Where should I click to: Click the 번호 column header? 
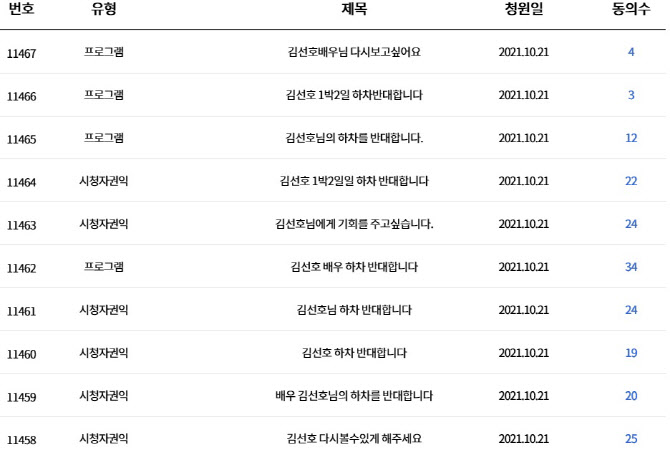pos(21,12)
